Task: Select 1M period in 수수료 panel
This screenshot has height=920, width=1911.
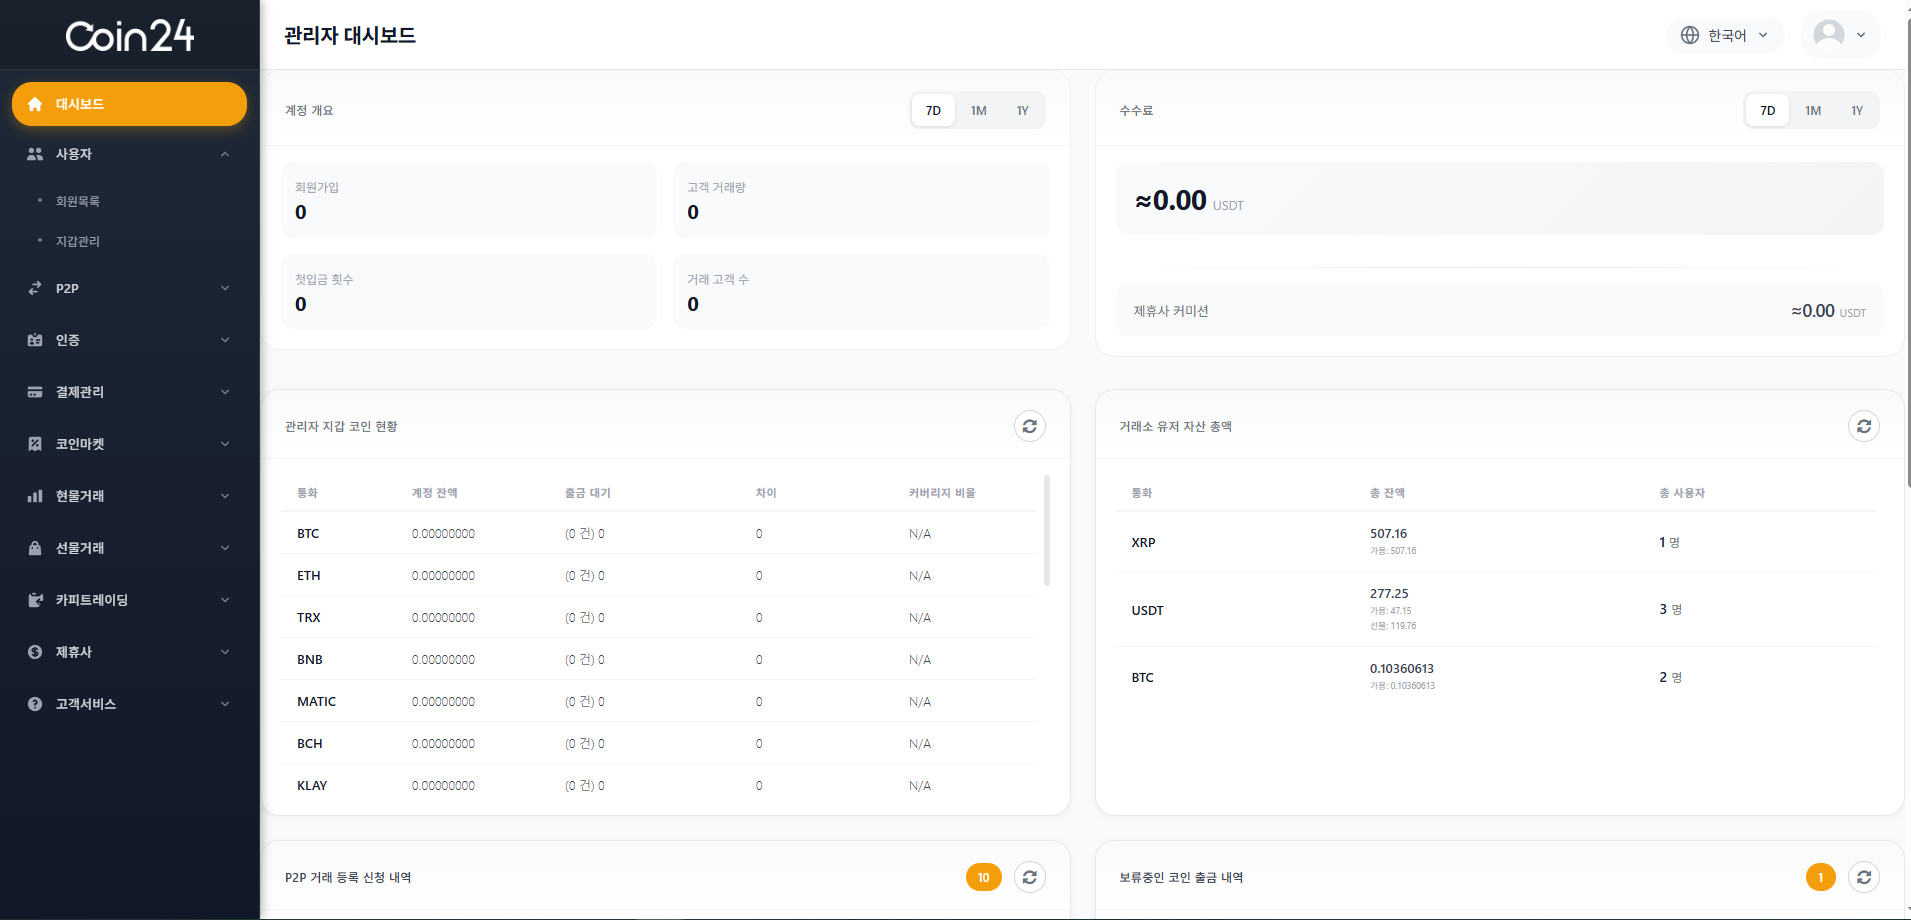Action: point(1812,110)
